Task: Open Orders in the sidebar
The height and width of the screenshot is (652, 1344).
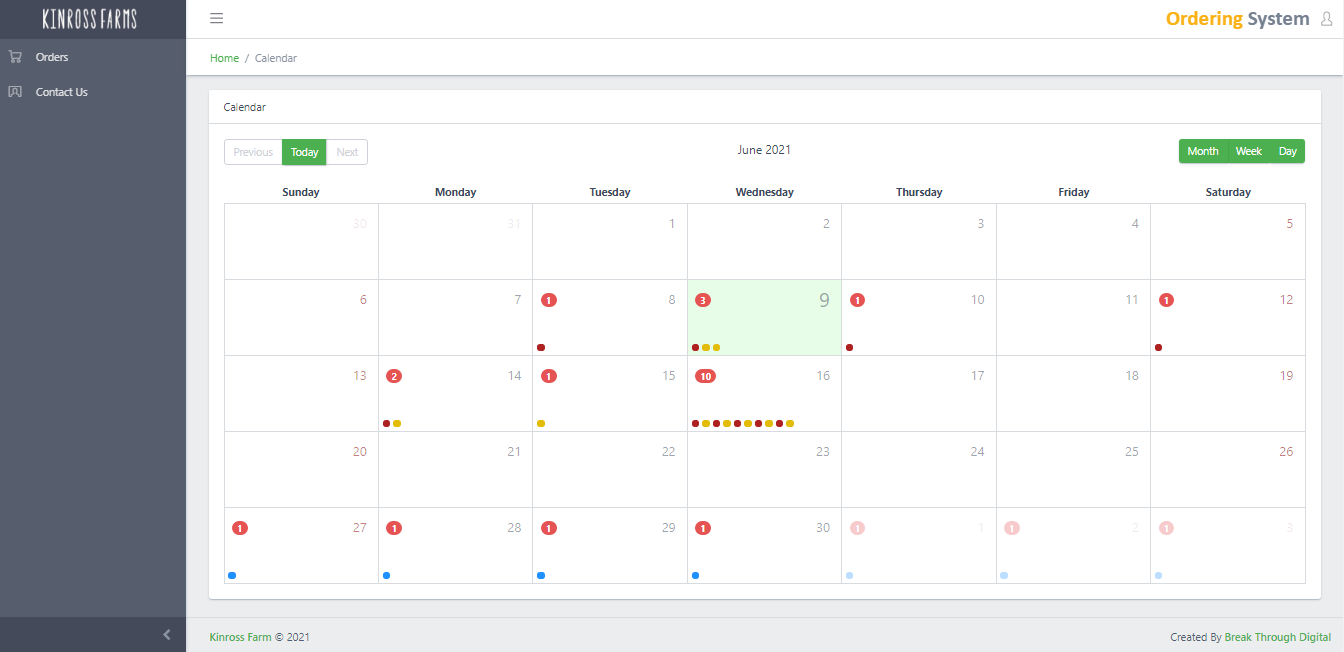Action: tap(52, 57)
